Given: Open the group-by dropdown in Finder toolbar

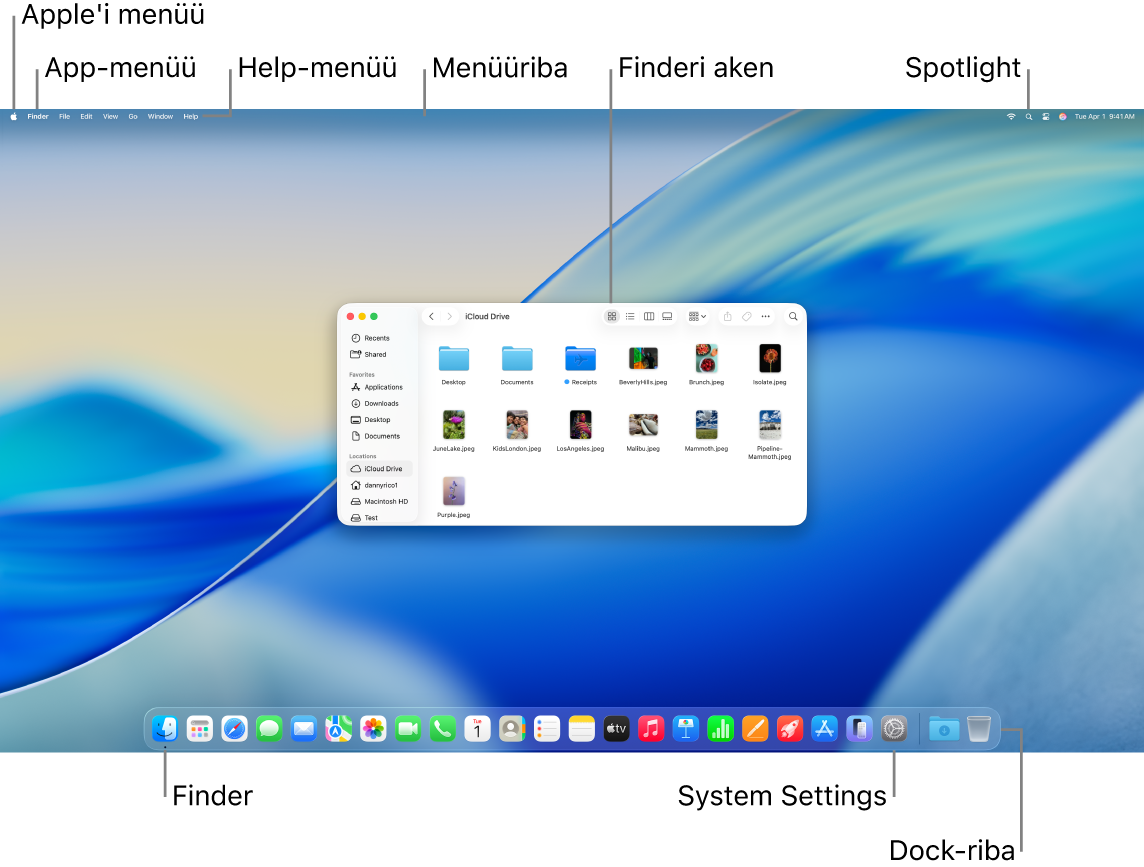Looking at the screenshot, I should (x=696, y=316).
